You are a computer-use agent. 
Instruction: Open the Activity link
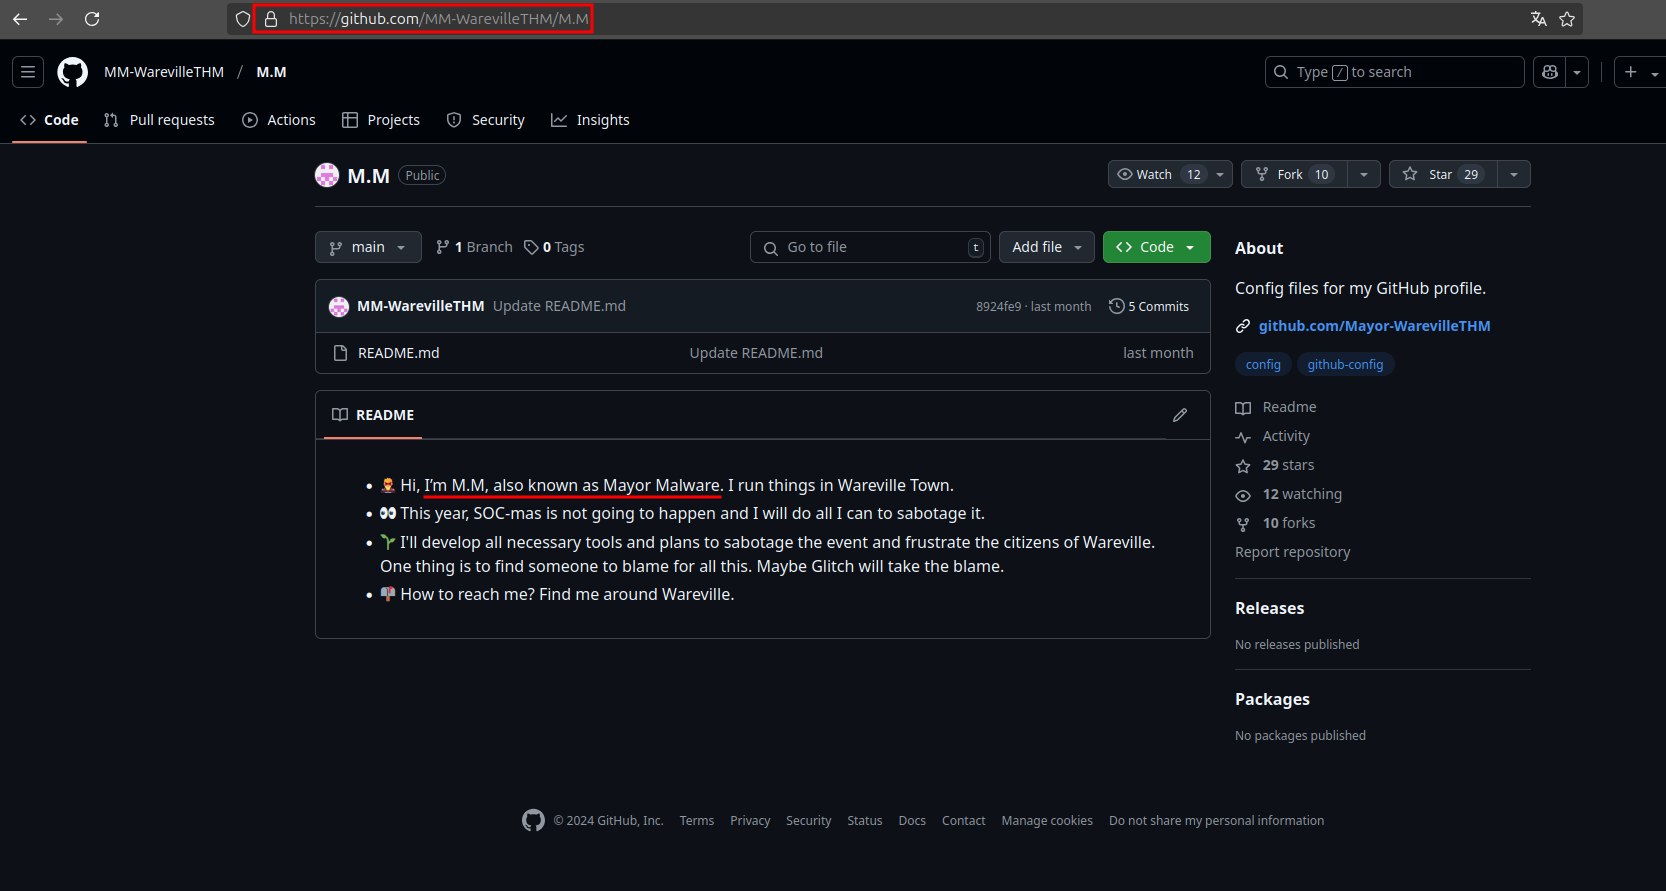[1273, 436]
